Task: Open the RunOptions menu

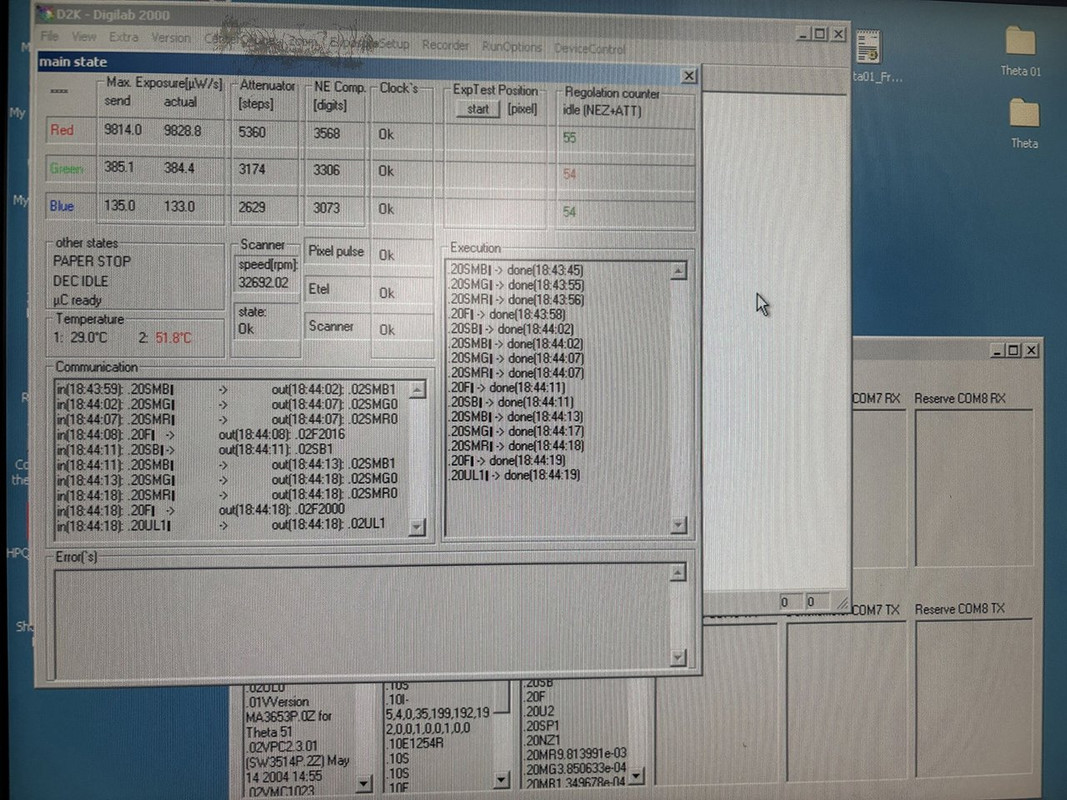Action: (512, 47)
